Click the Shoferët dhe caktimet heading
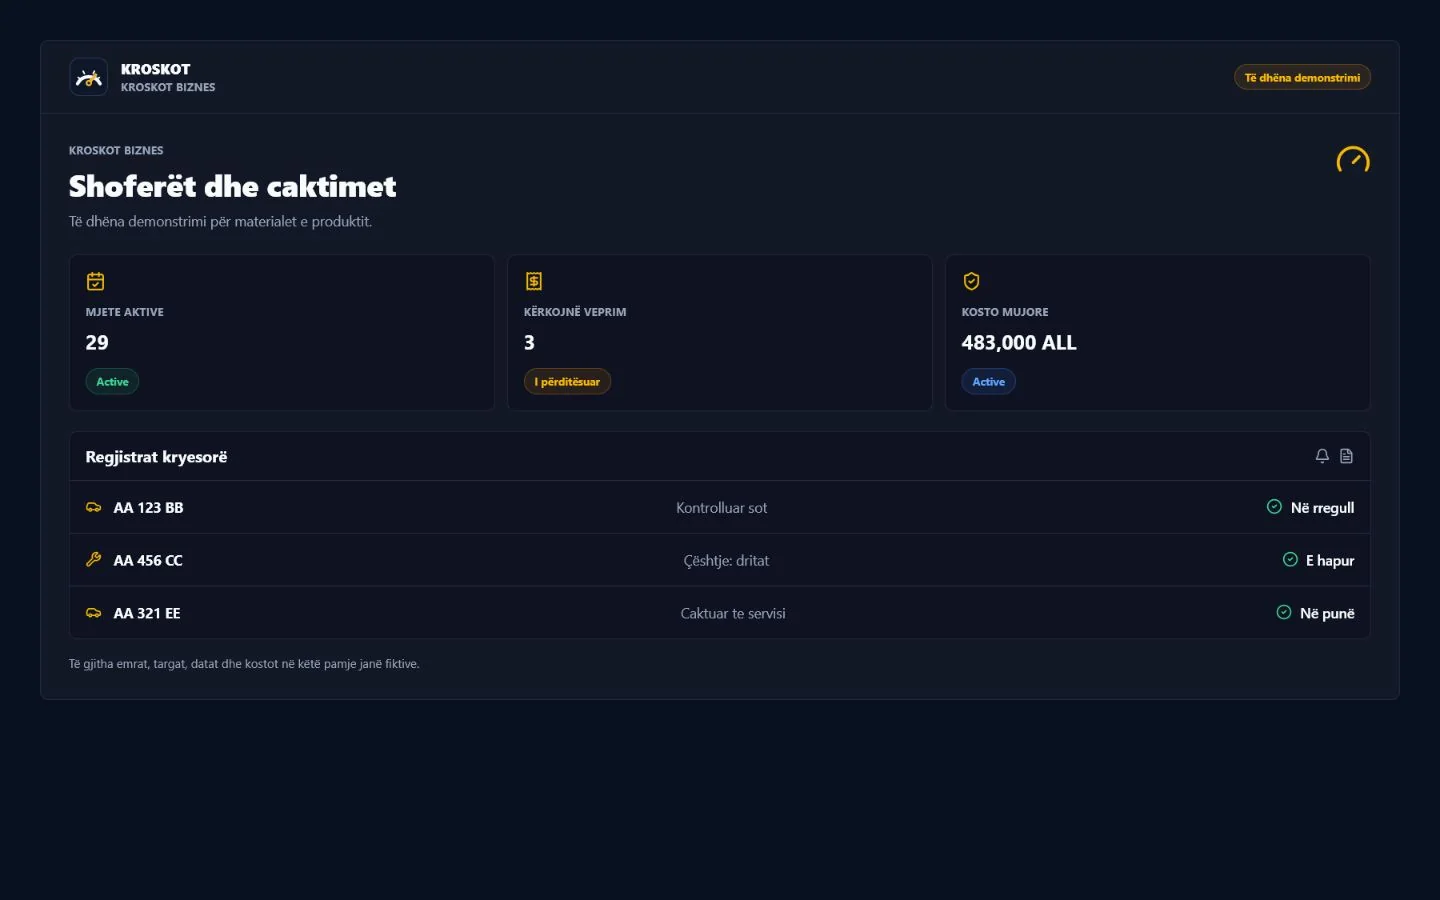The width and height of the screenshot is (1440, 900). [233, 187]
